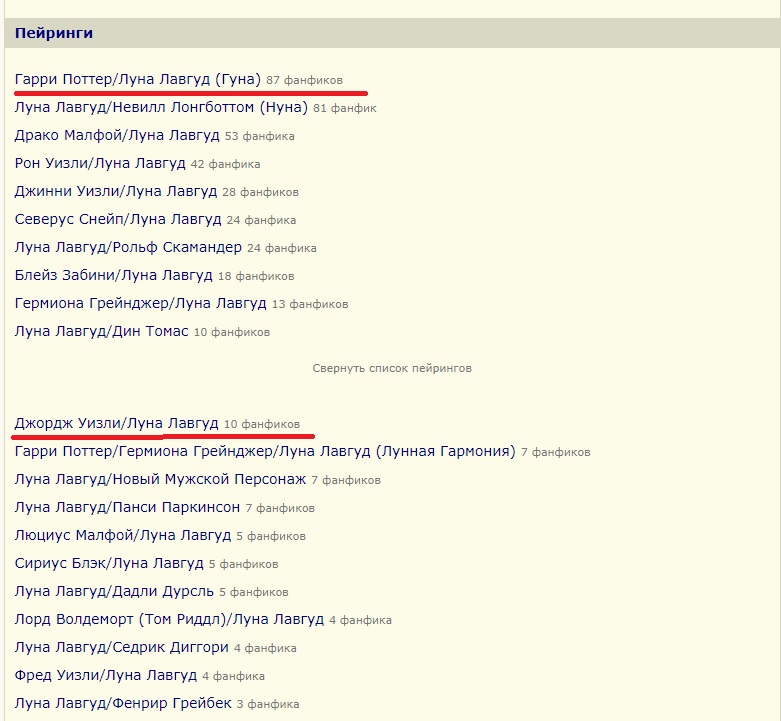The image size is (781, 721).
Task: Open the Луна Лавгуд/Невилл Лонгботтом (Нуна) pairing
Action: (161, 108)
